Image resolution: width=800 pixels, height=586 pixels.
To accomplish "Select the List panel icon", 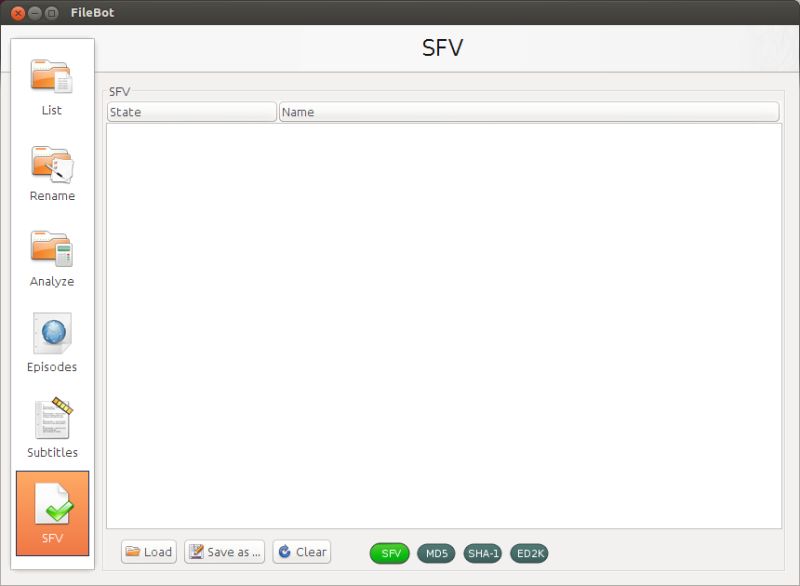I will coord(51,75).
